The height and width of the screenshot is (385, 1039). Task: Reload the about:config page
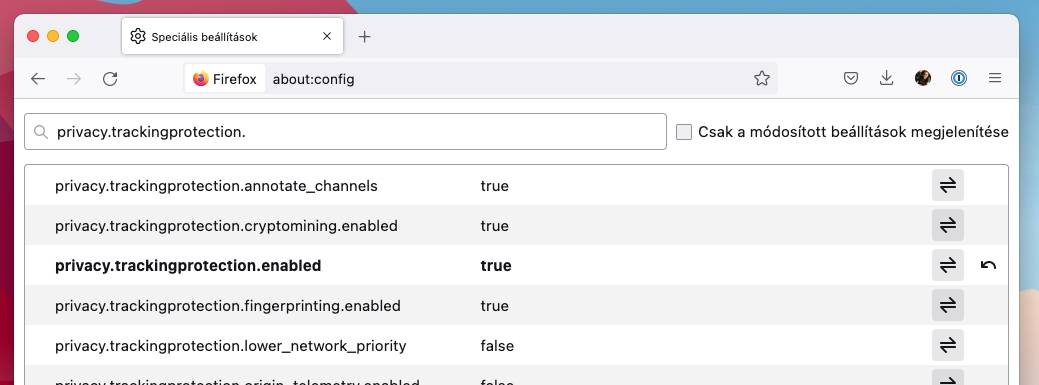pos(110,79)
